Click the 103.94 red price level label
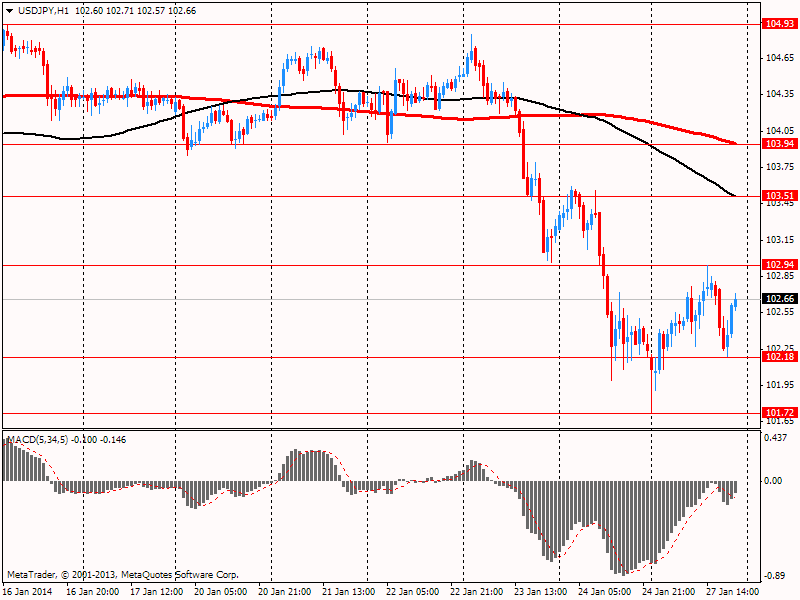 pyautogui.click(x=780, y=144)
